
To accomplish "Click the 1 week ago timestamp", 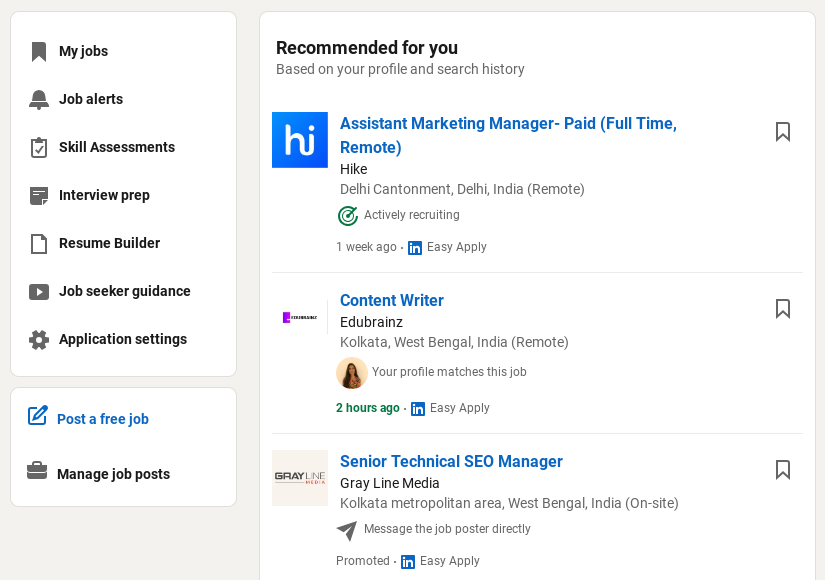I will tap(366, 247).
